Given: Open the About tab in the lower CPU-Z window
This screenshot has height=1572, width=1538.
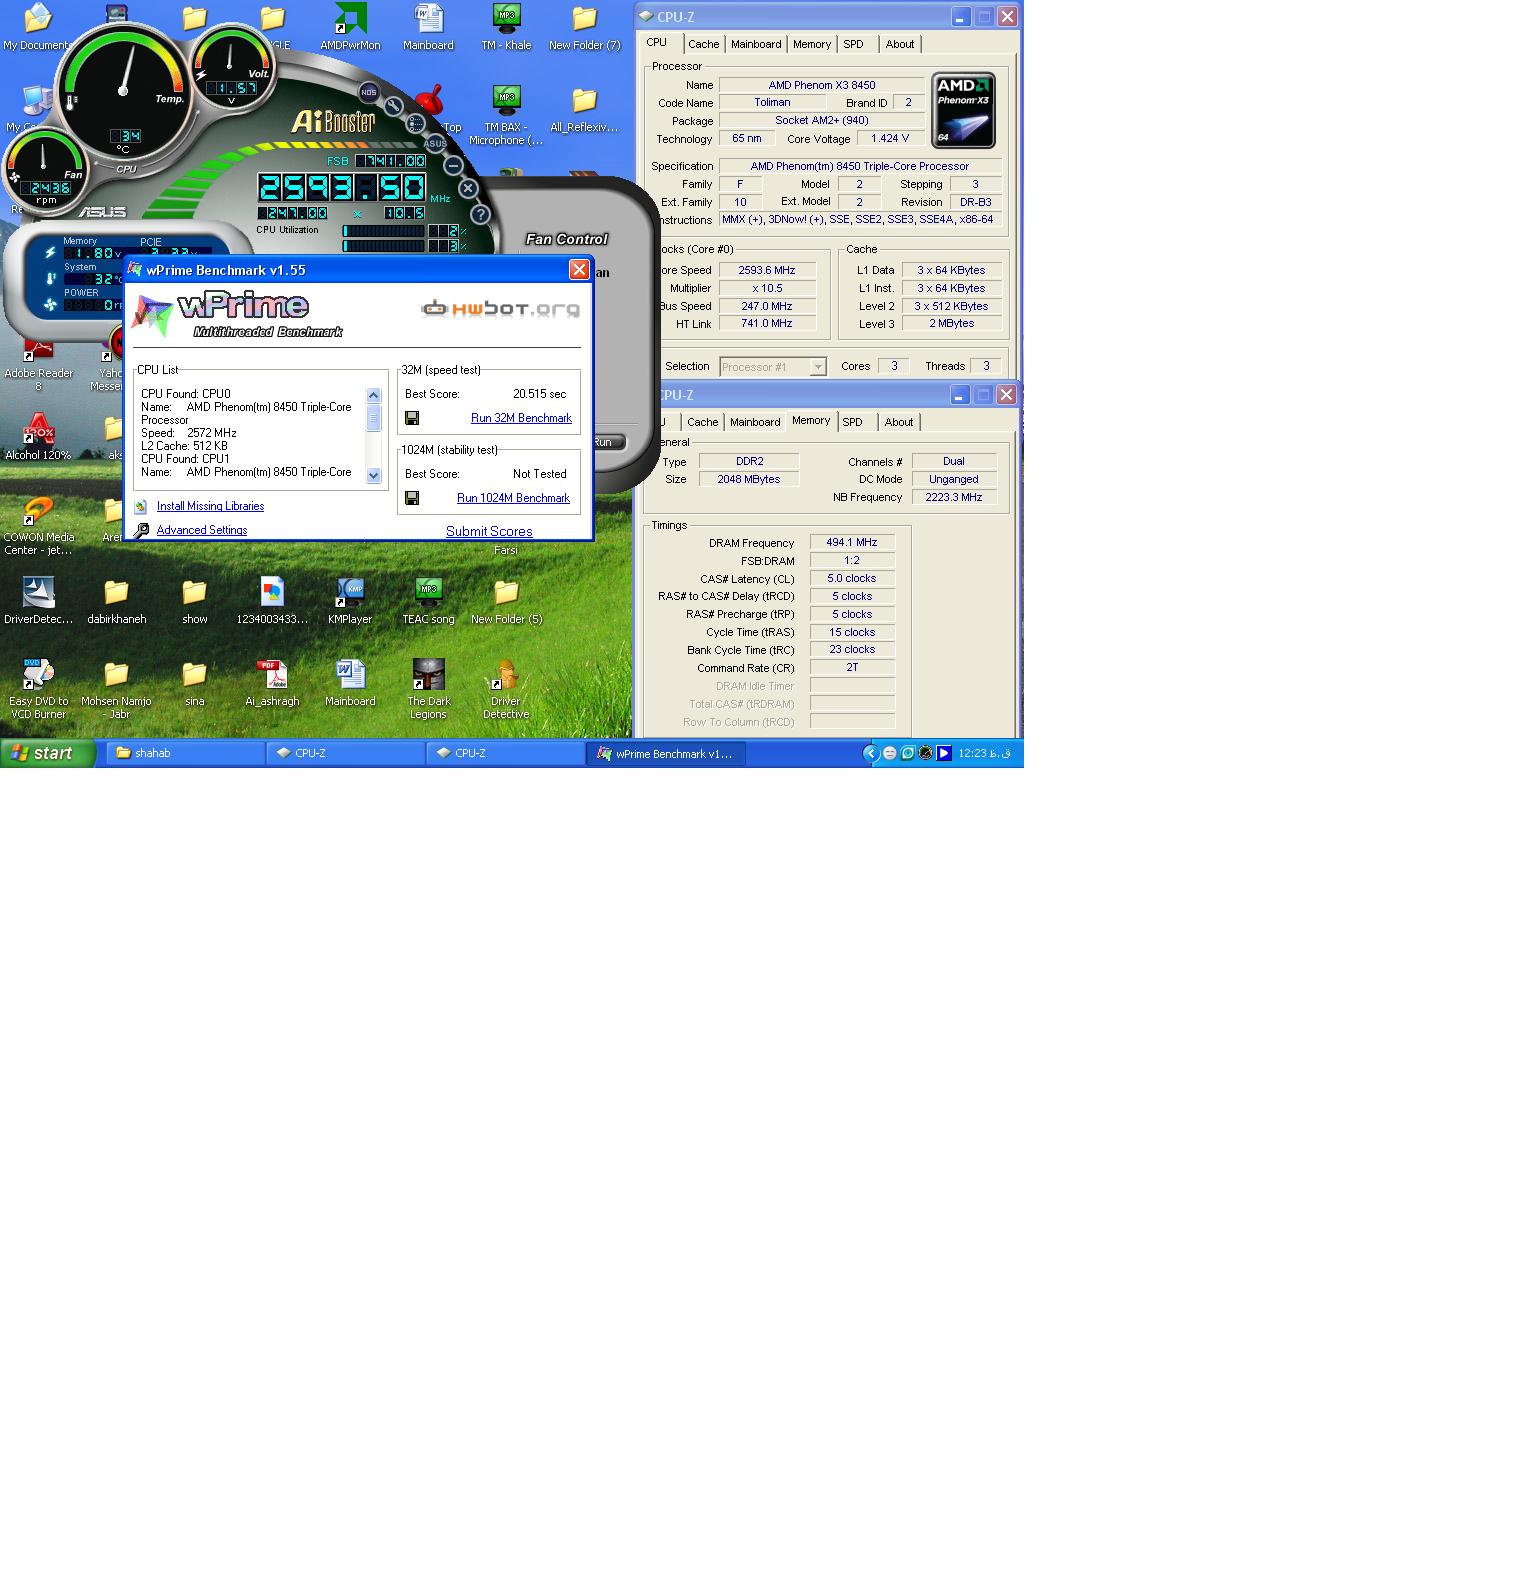Looking at the screenshot, I should pyautogui.click(x=899, y=422).
